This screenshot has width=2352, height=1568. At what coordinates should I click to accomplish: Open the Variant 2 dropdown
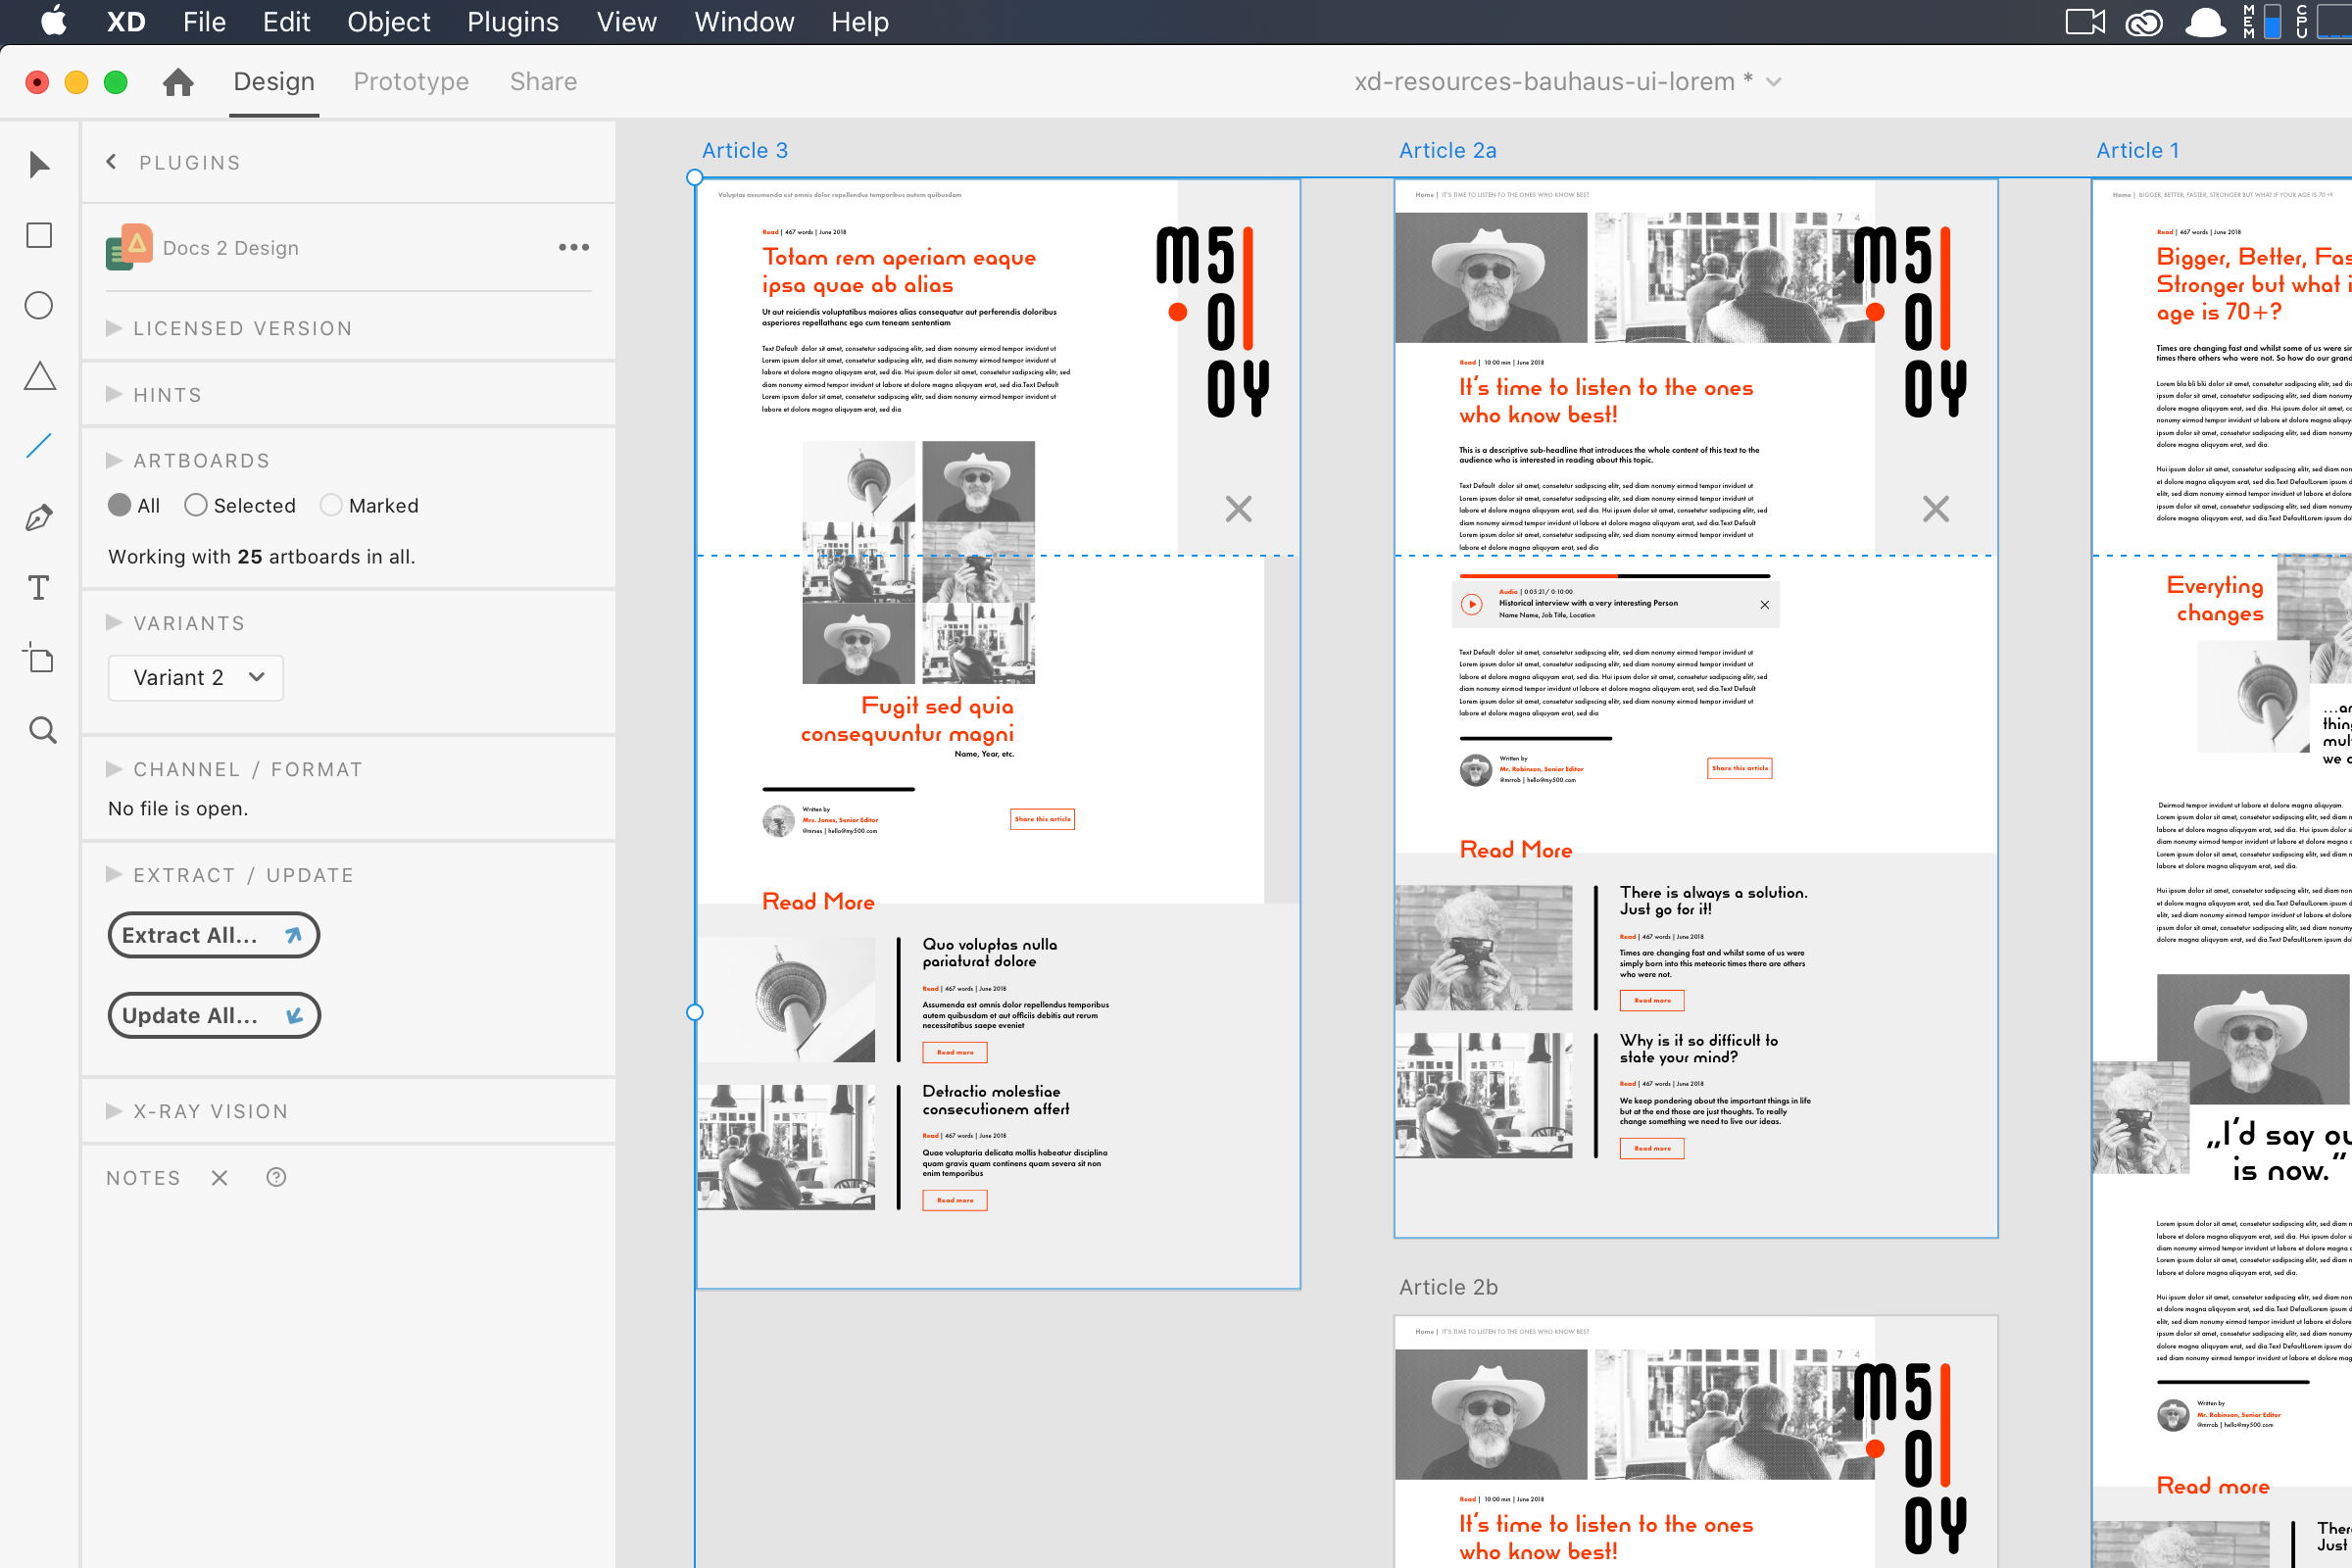[195, 677]
